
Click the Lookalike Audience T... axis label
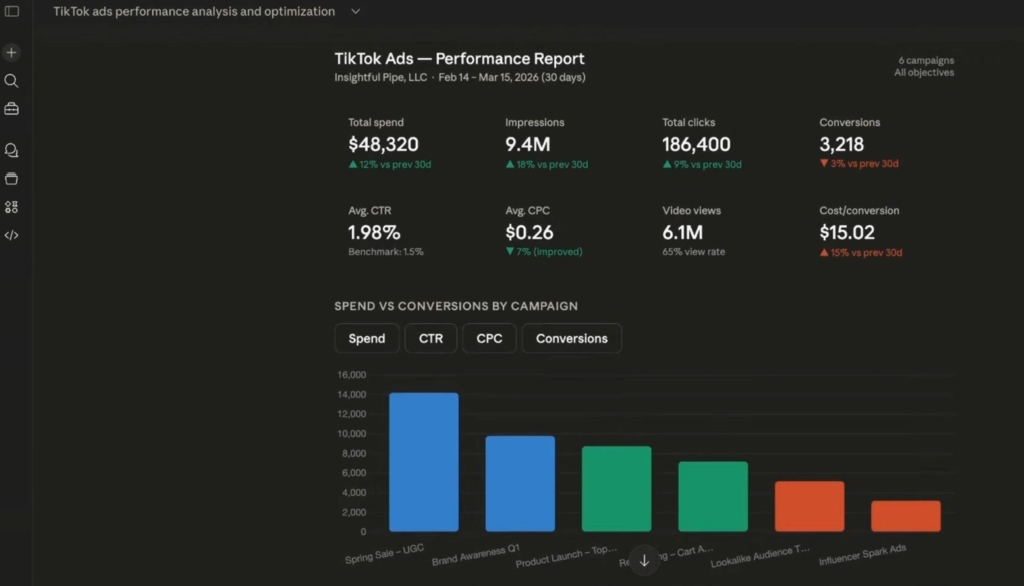point(760,556)
